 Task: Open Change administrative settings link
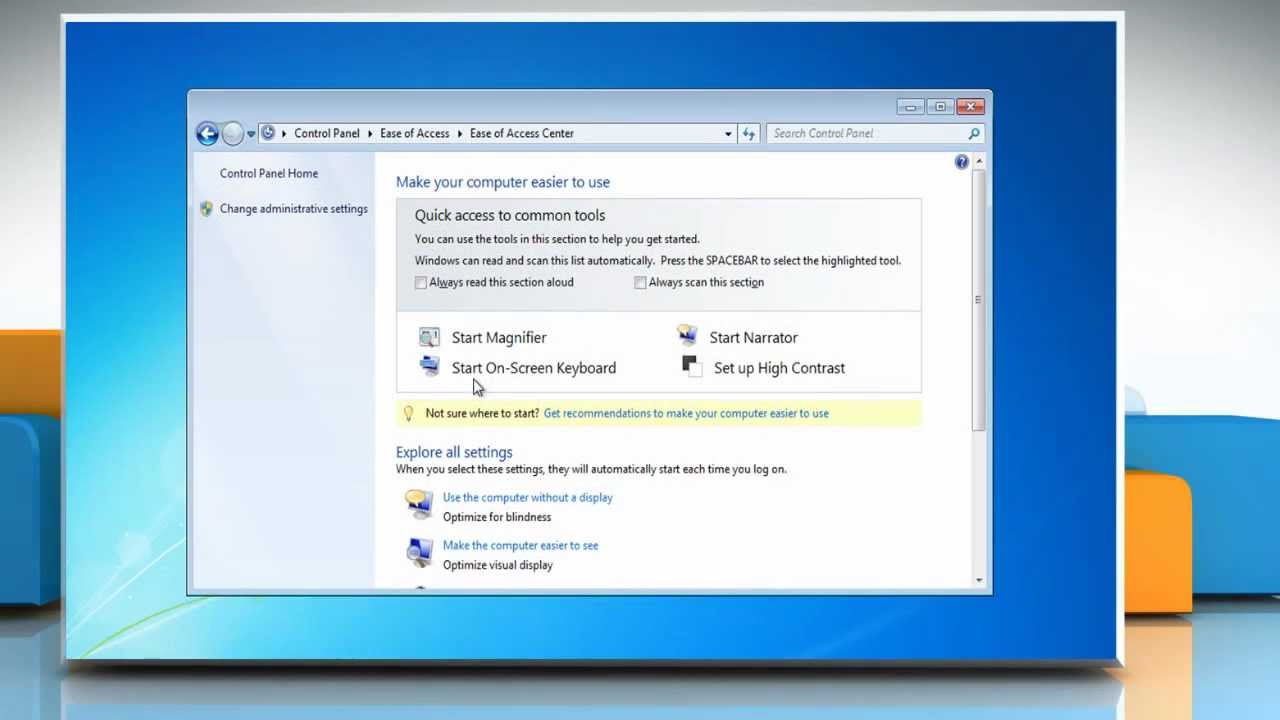(x=294, y=209)
